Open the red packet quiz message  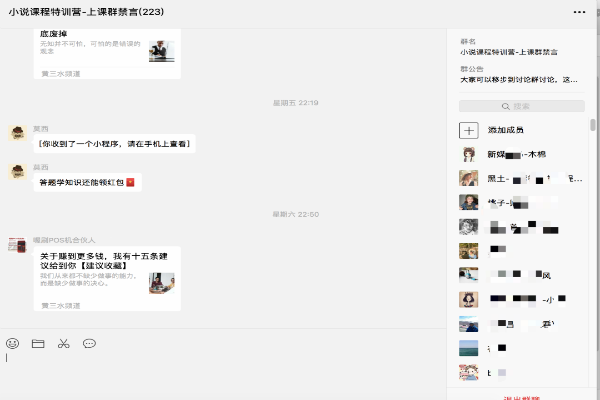[87, 182]
